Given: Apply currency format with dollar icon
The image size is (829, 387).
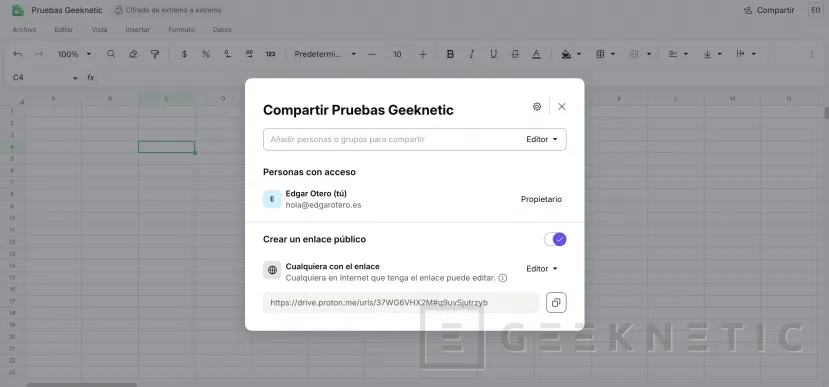Looking at the screenshot, I should coord(184,54).
